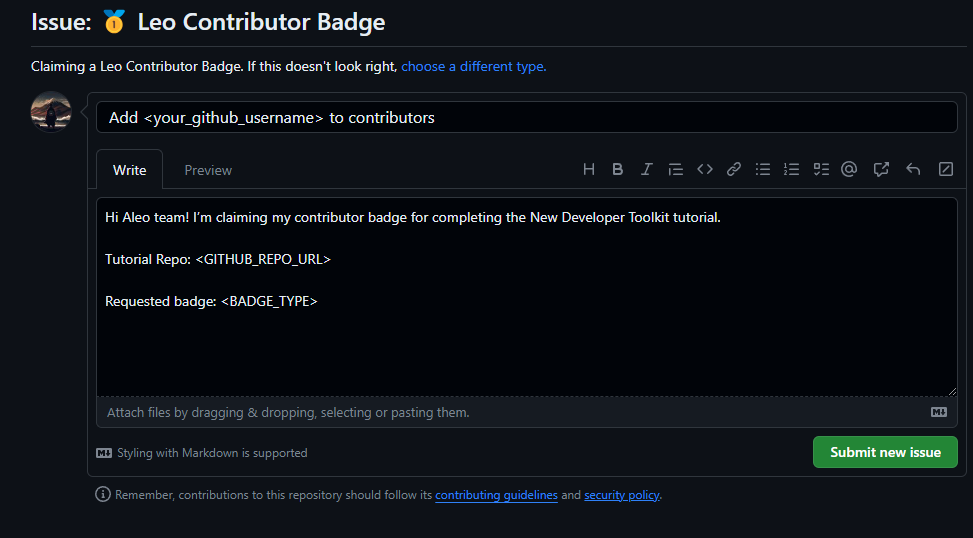Click the issue title input field
Screen dimensions: 973x538
coord(526,117)
